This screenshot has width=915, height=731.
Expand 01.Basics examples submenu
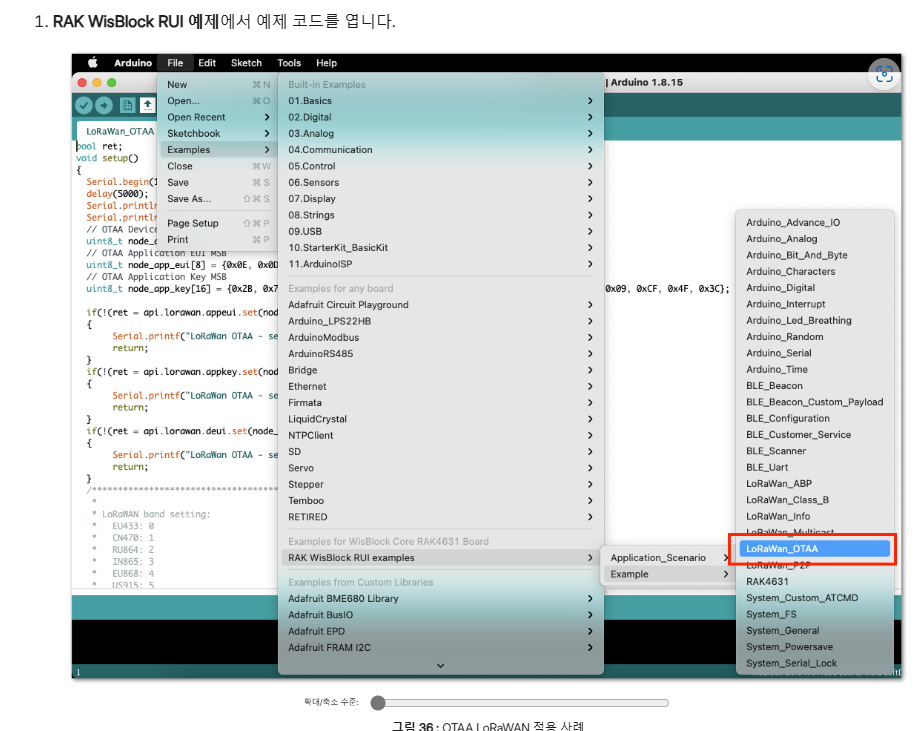(x=441, y=101)
